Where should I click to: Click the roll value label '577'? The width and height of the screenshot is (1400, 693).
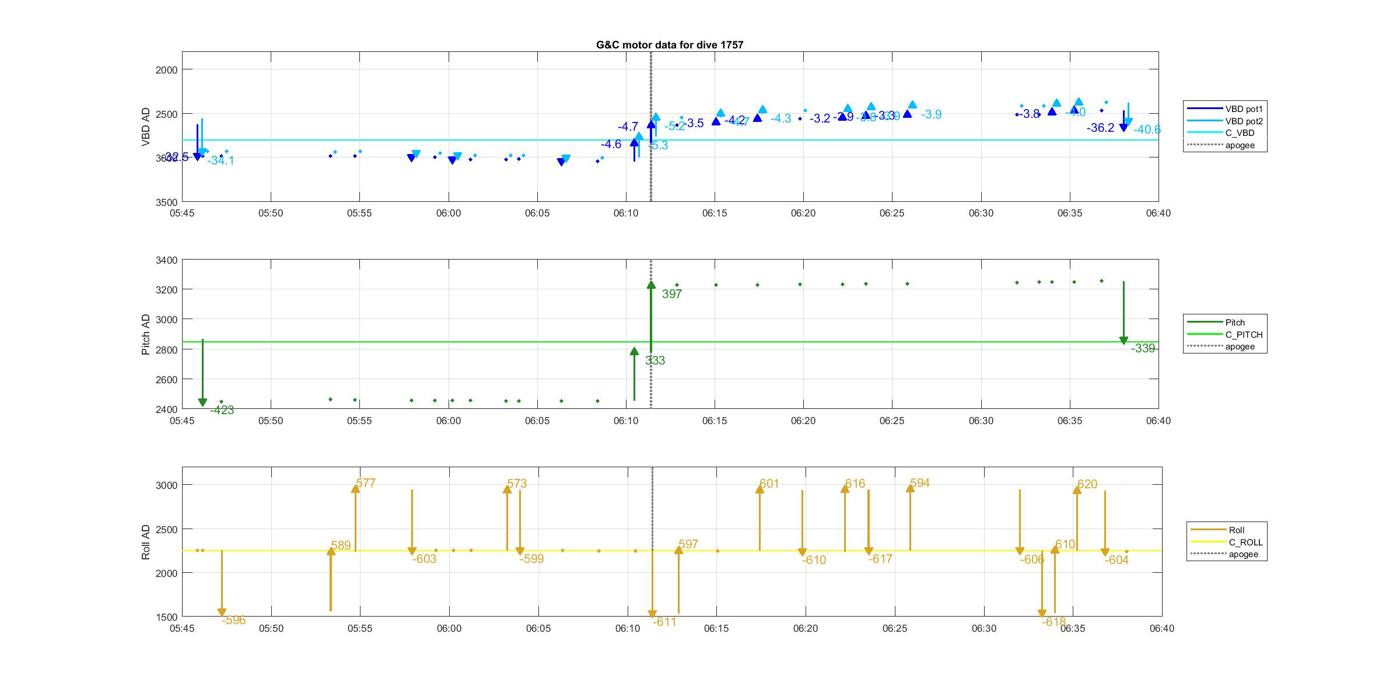coord(366,483)
